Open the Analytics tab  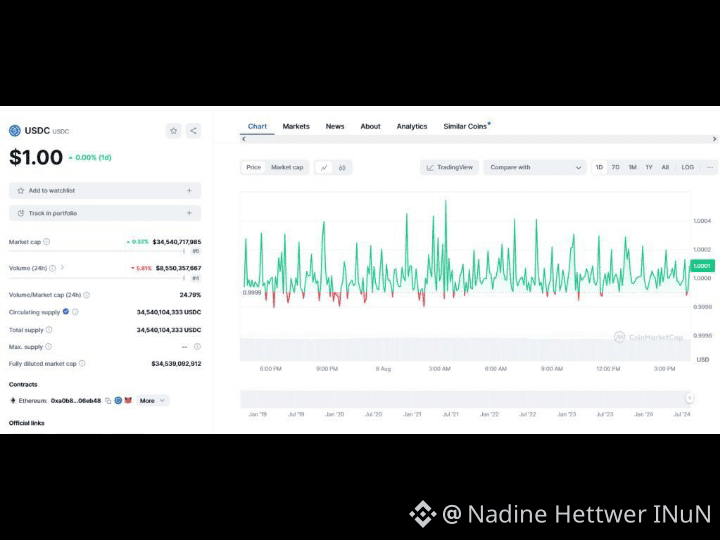[x=412, y=126]
